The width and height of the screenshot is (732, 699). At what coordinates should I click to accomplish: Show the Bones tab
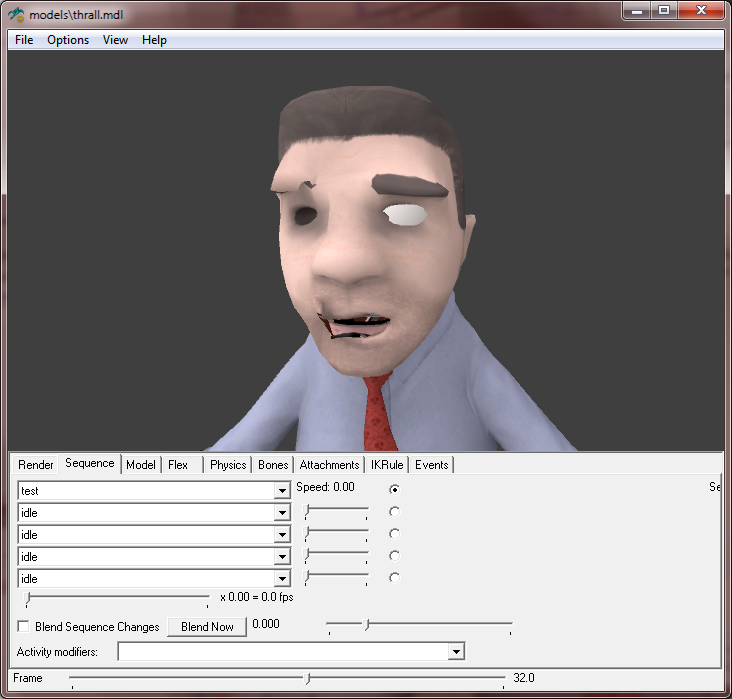[273, 465]
